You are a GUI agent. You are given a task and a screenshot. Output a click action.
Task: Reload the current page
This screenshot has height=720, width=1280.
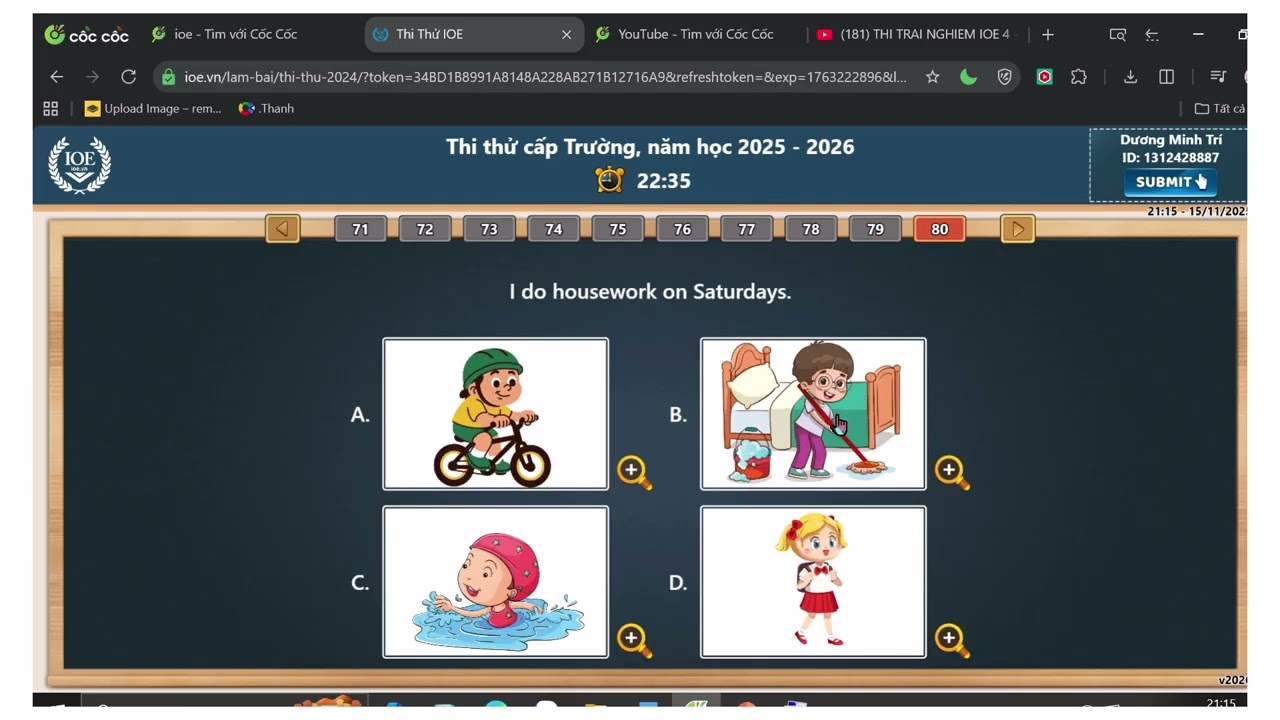point(128,77)
